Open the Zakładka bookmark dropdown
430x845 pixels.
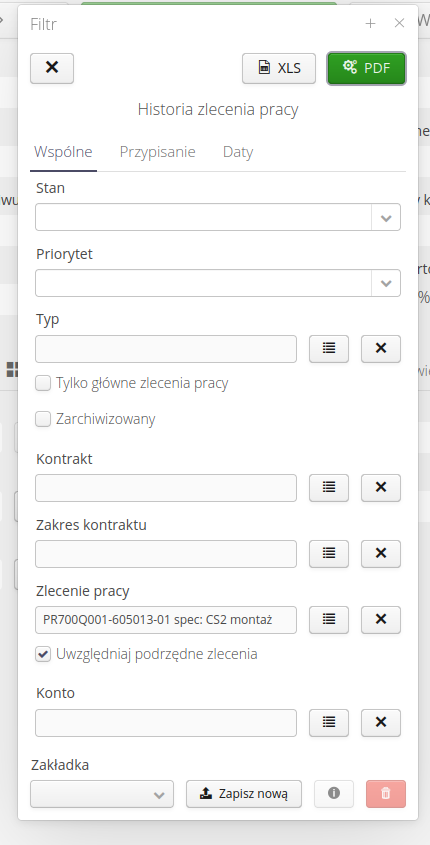pos(102,794)
